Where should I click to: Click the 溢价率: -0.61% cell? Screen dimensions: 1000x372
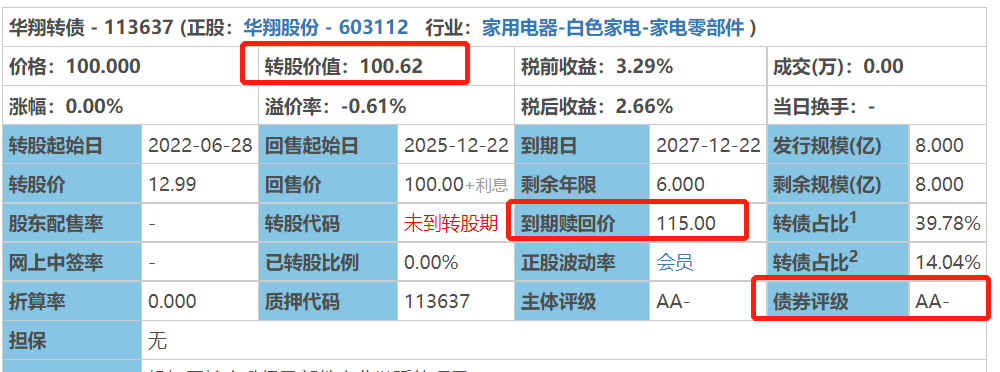pyautogui.click(x=386, y=106)
